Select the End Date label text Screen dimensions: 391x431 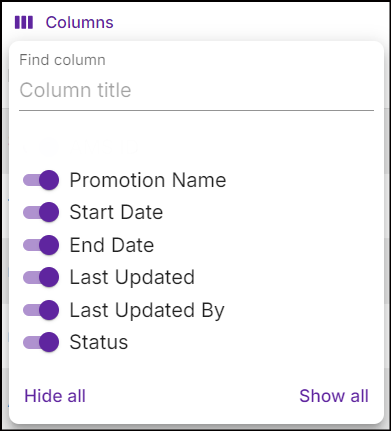click(112, 245)
